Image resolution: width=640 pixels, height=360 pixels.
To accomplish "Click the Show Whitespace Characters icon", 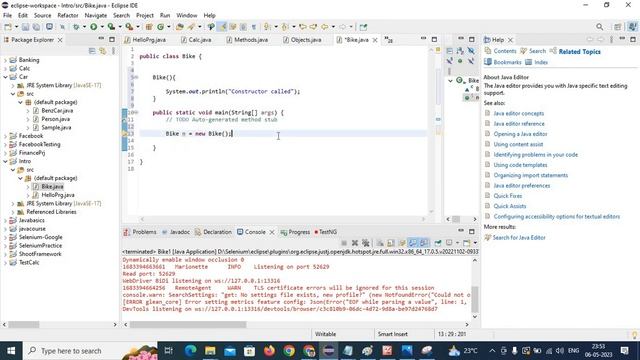I will pos(254,27).
